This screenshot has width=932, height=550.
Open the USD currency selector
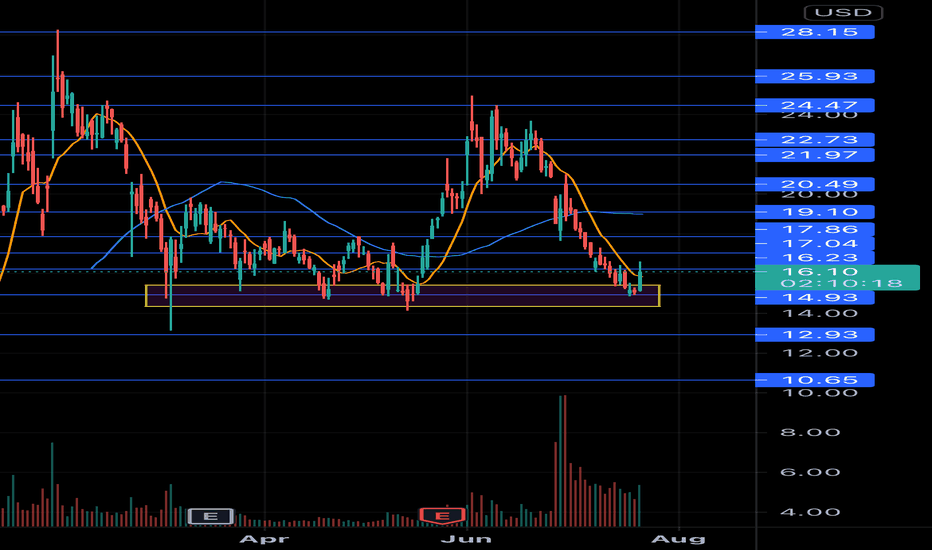click(x=843, y=12)
